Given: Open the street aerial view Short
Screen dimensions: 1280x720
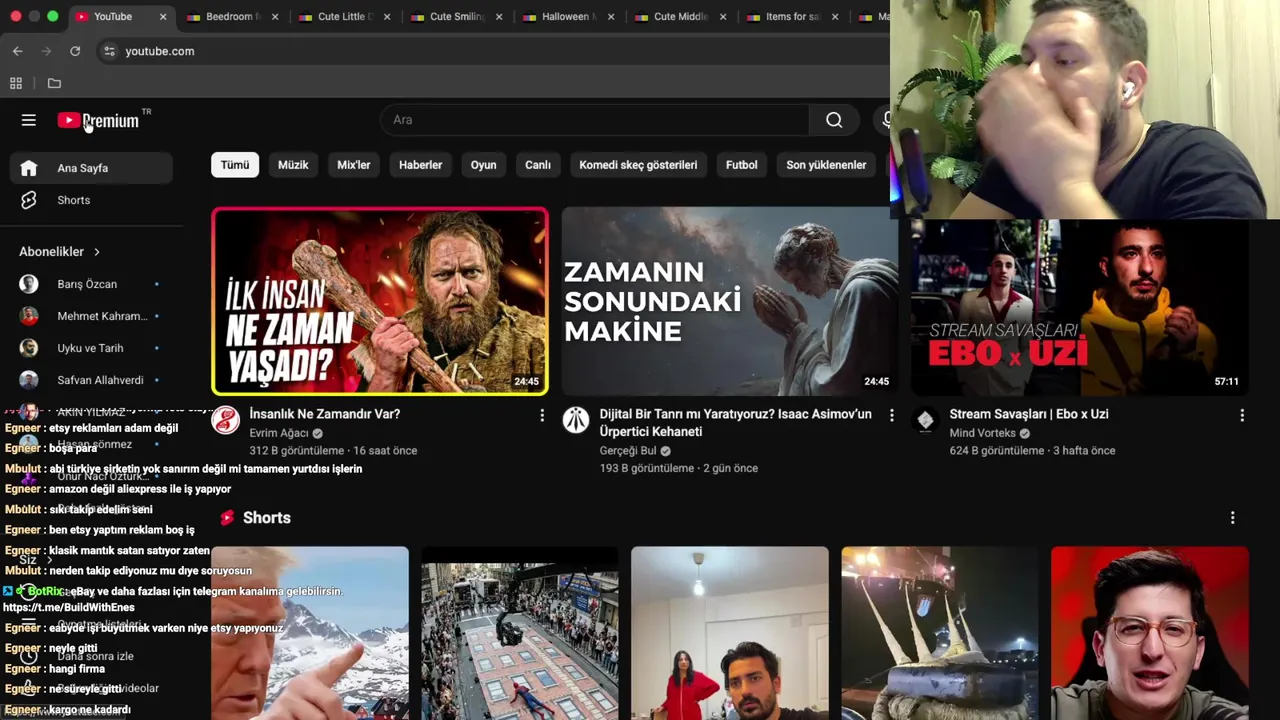Looking at the screenshot, I should click(520, 633).
